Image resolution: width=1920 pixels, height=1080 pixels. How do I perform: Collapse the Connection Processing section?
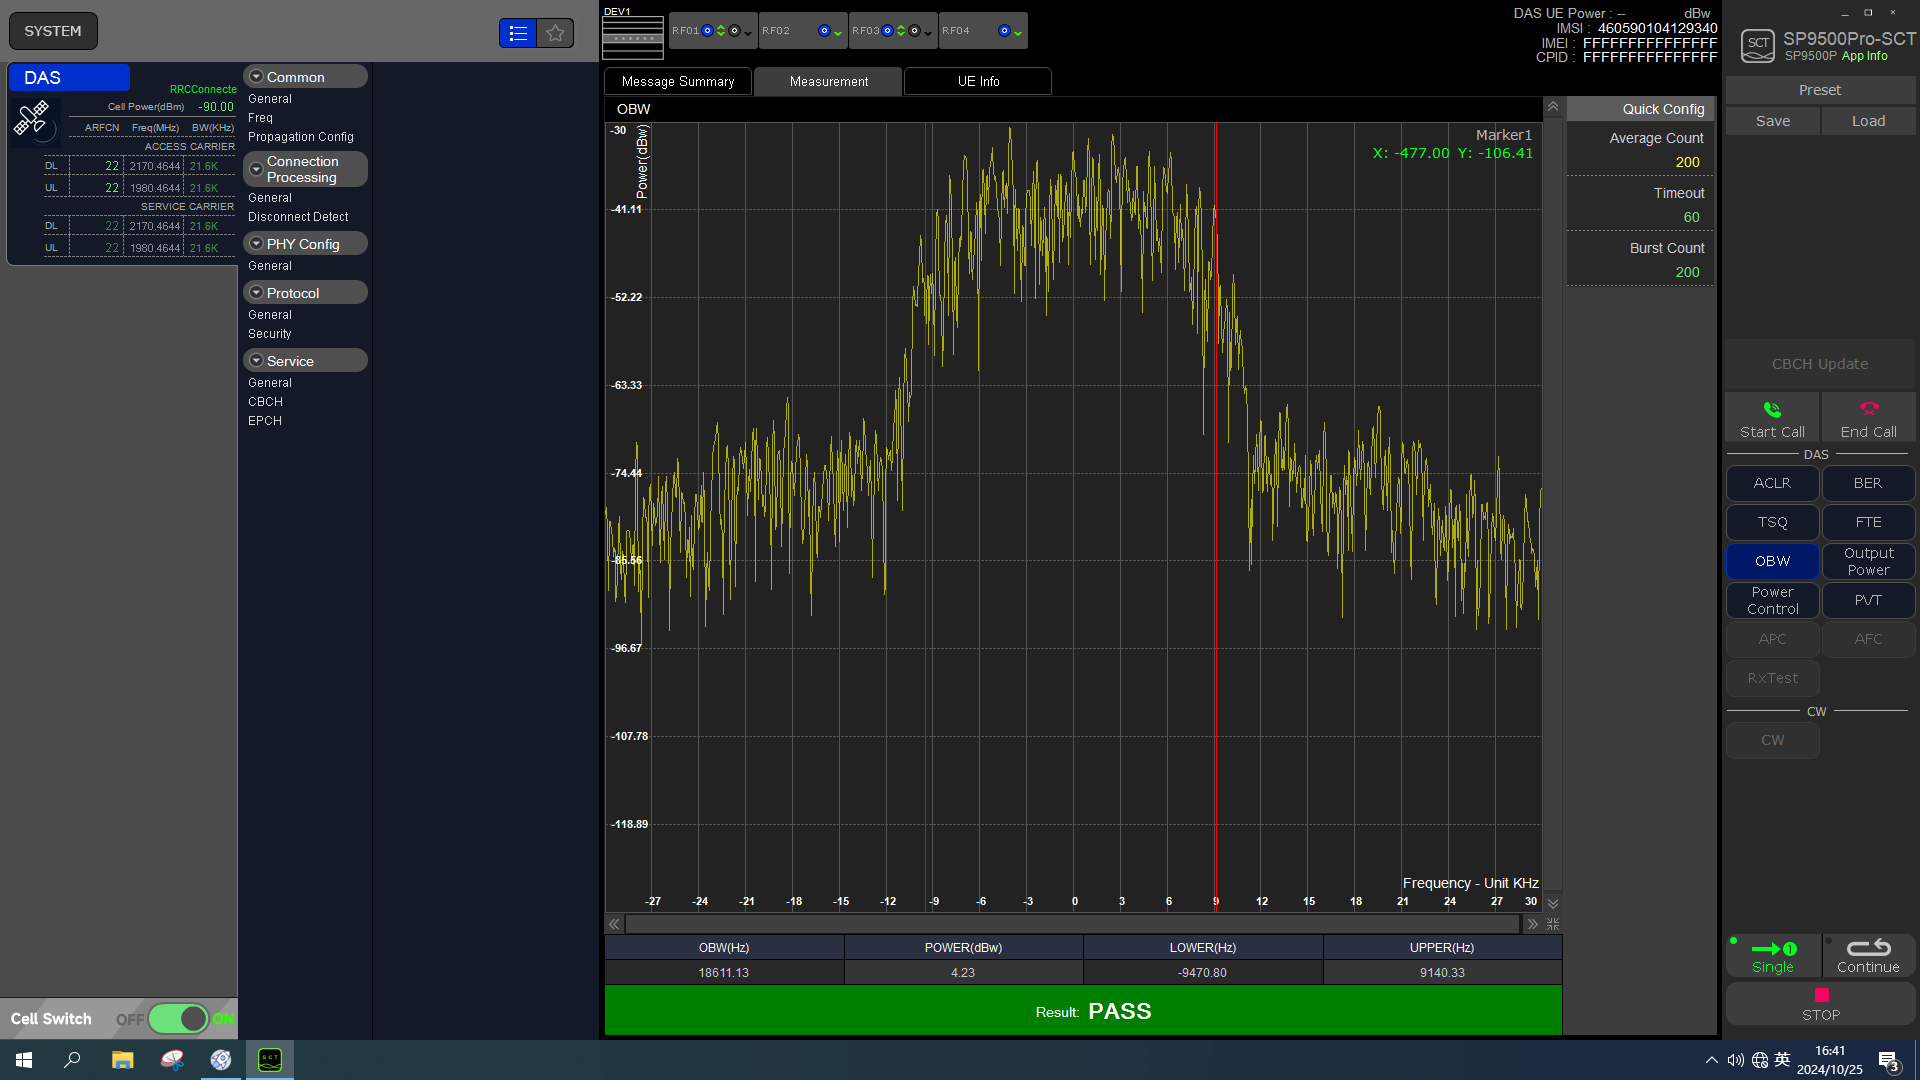click(x=256, y=169)
